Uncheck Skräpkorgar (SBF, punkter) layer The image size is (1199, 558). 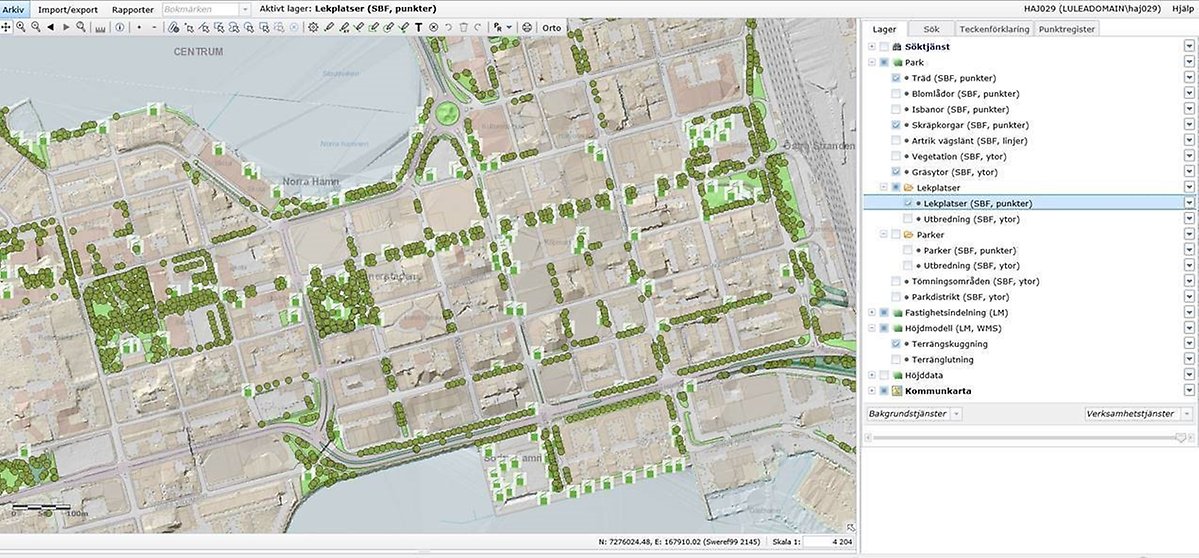895,125
